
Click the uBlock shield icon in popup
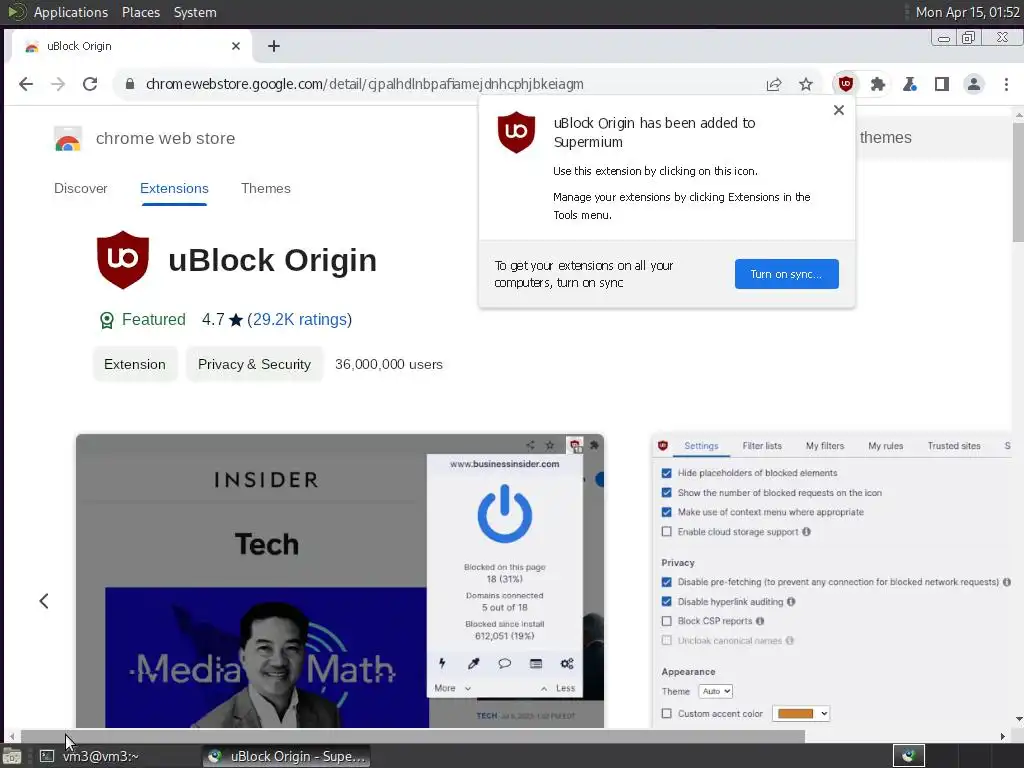pyautogui.click(x=516, y=133)
